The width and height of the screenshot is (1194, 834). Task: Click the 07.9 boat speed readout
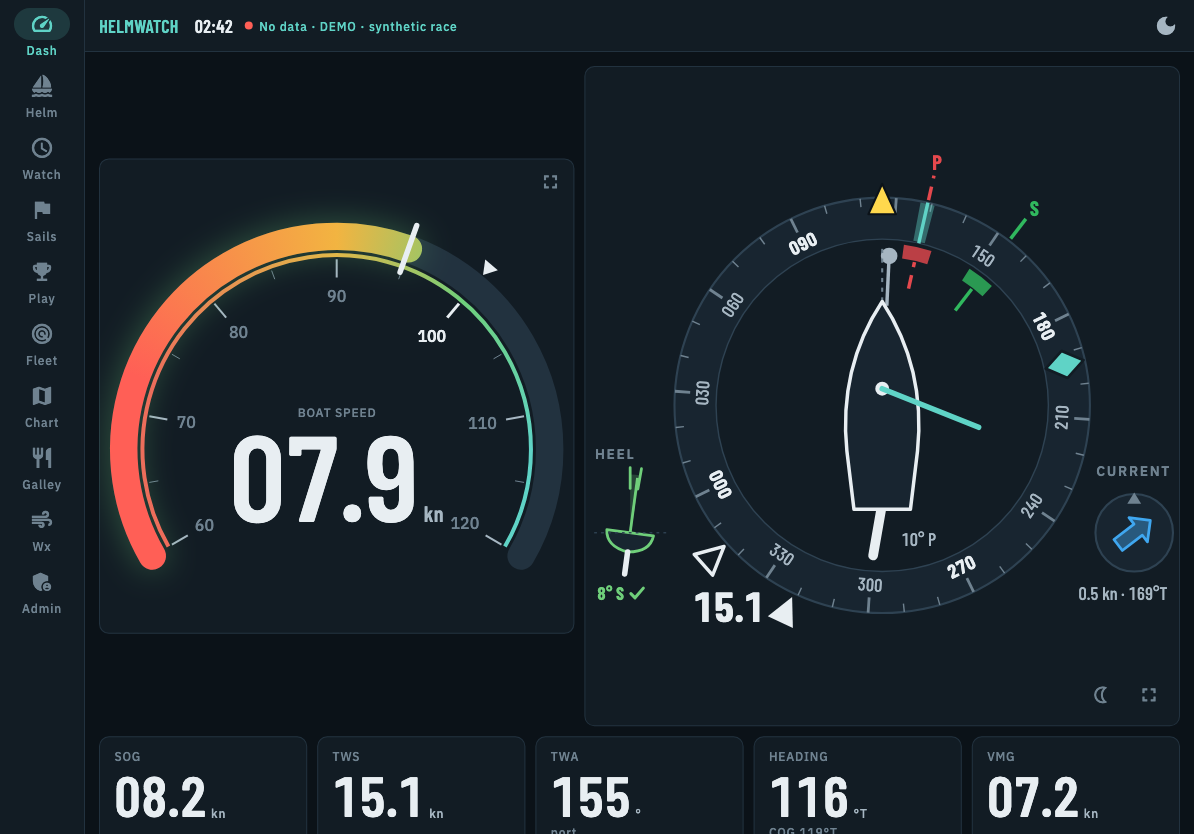click(x=324, y=480)
